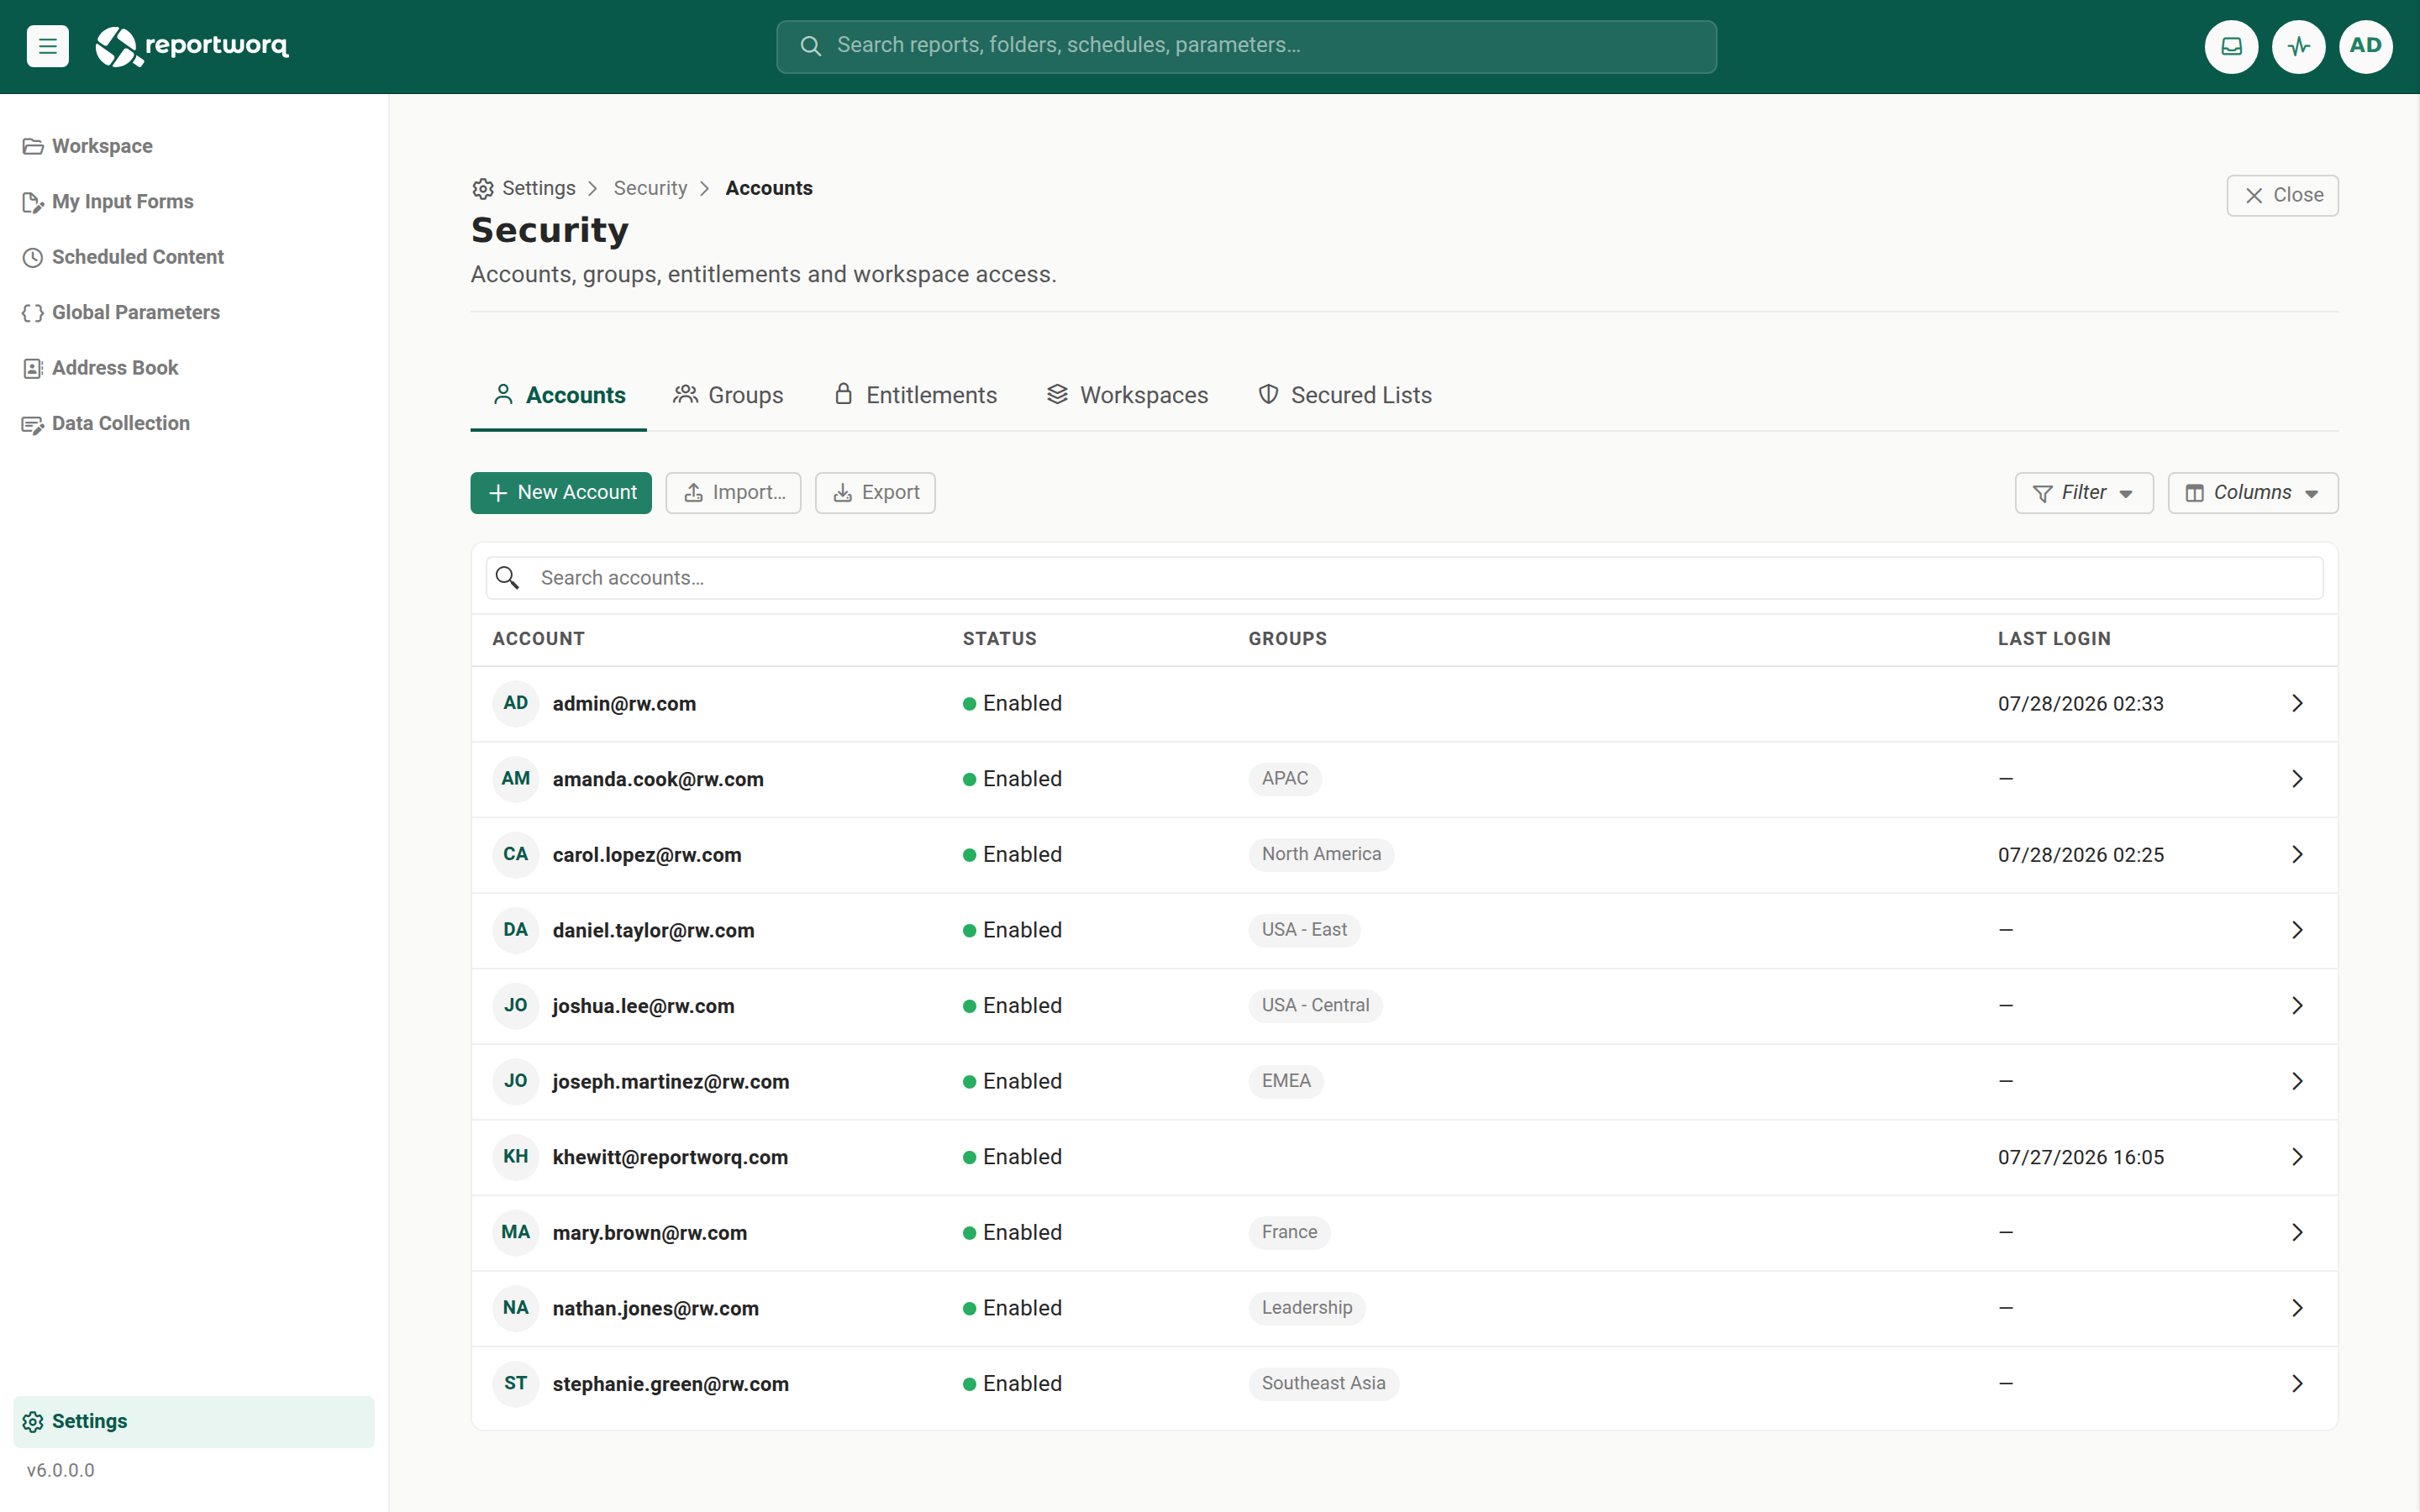Image resolution: width=2420 pixels, height=1512 pixels.
Task: Click the GROUPS column header
Action: pos(1287,639)
